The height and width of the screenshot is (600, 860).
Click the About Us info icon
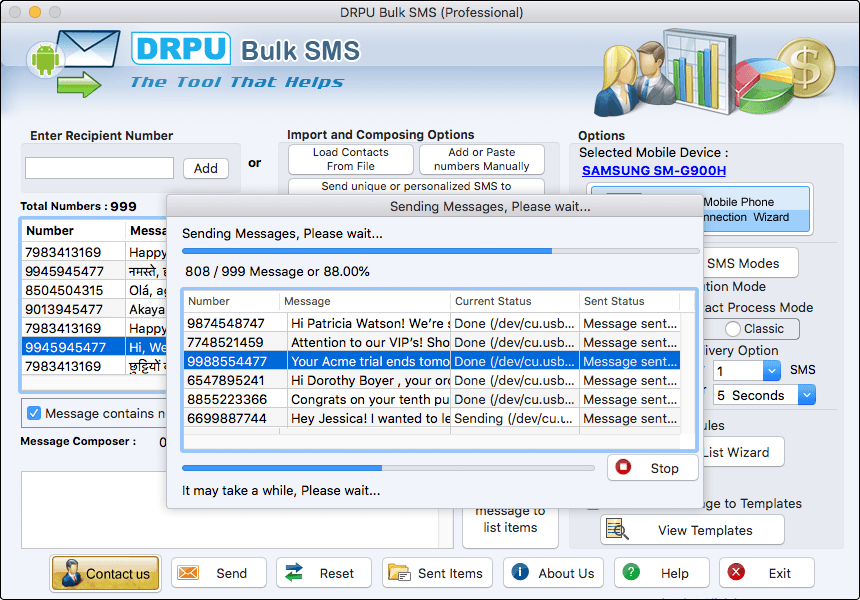click(520, 572)
